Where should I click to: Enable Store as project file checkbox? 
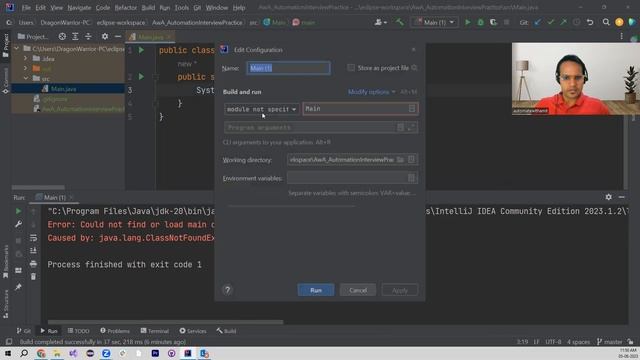[351, 68]
